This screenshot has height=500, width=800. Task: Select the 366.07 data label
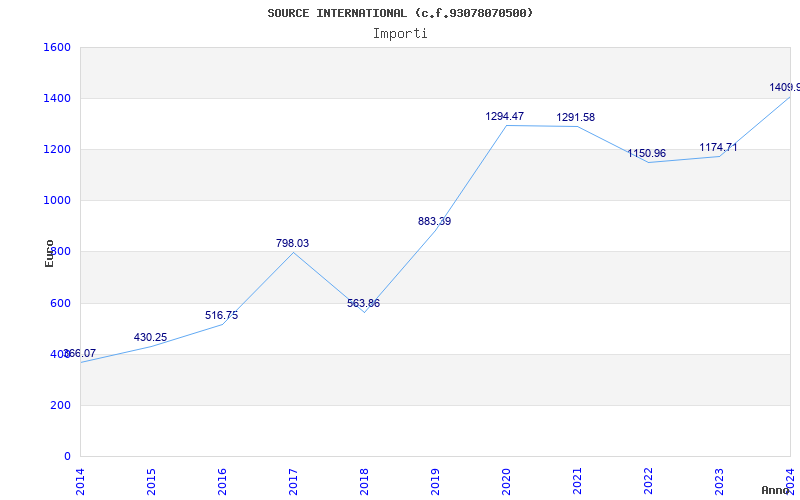79,354
